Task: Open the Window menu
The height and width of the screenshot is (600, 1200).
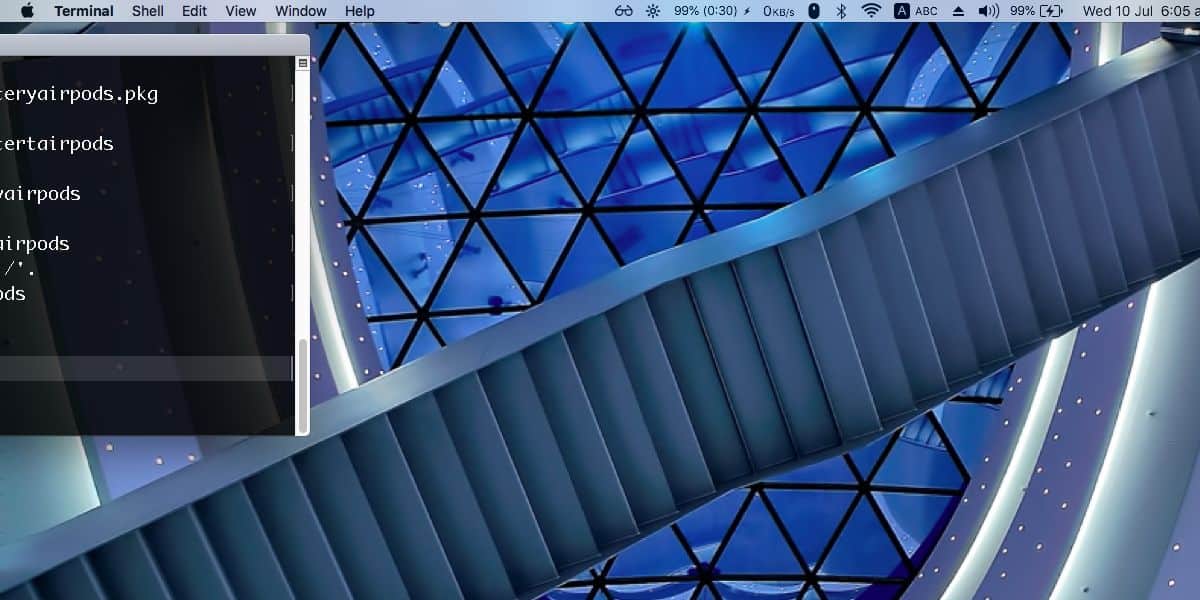Action: 301,11
